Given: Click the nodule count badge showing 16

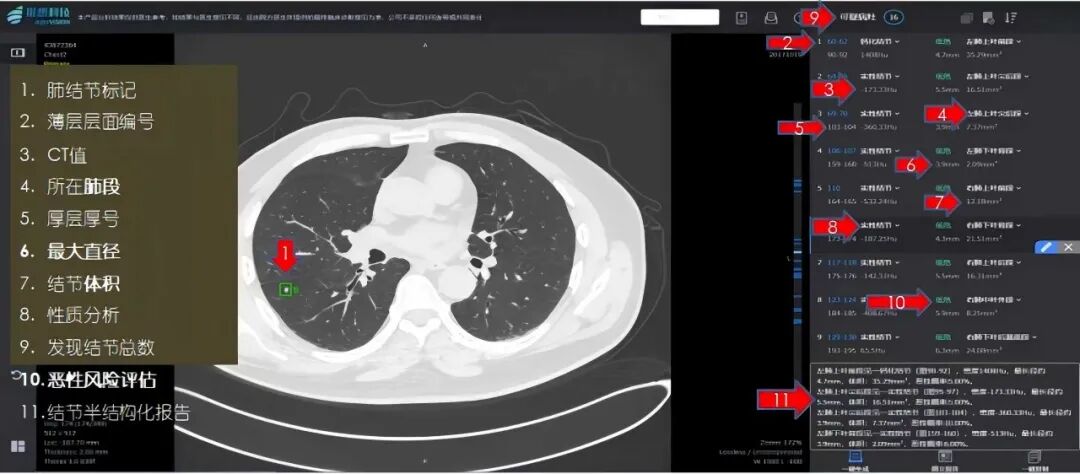Looking at the screenshot, I should point(893,17).
